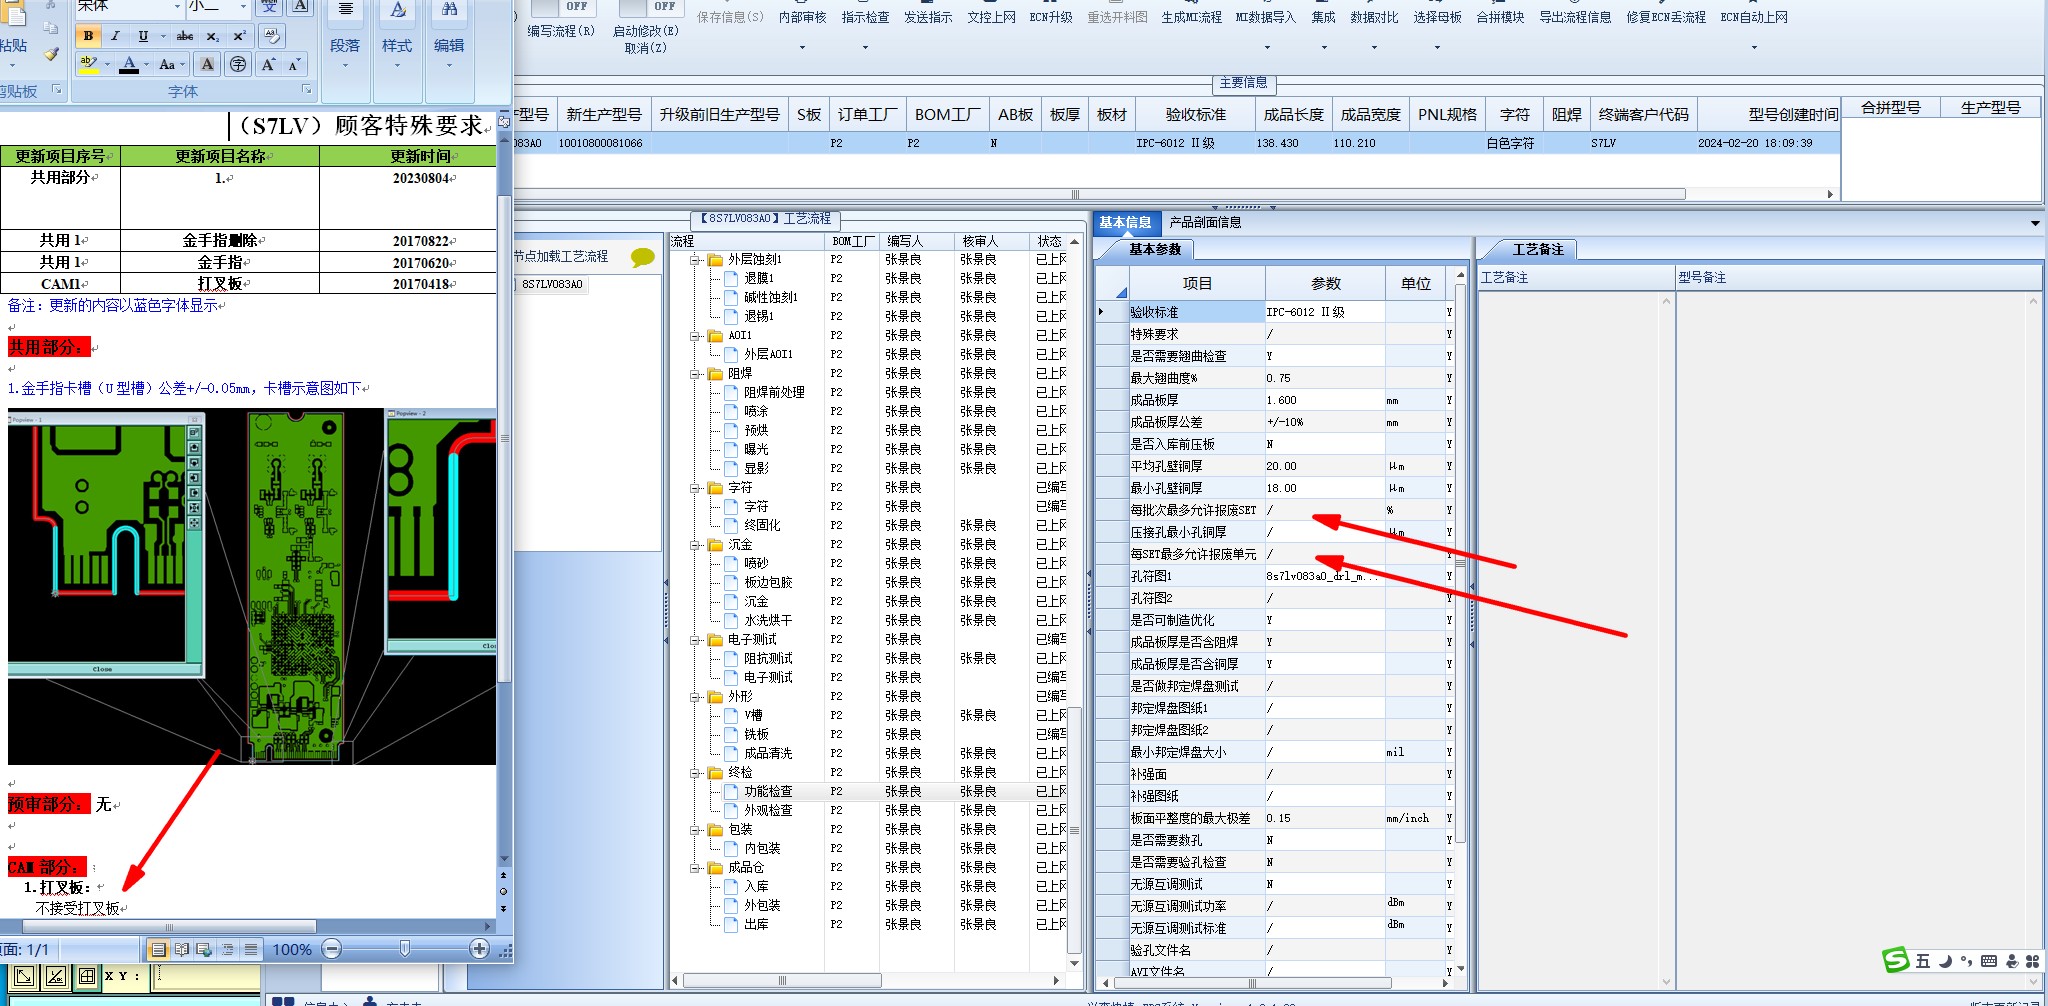Open the 编辑 (Editing) group
This screenshot has height=1006, width=2048.
[449, 46]
